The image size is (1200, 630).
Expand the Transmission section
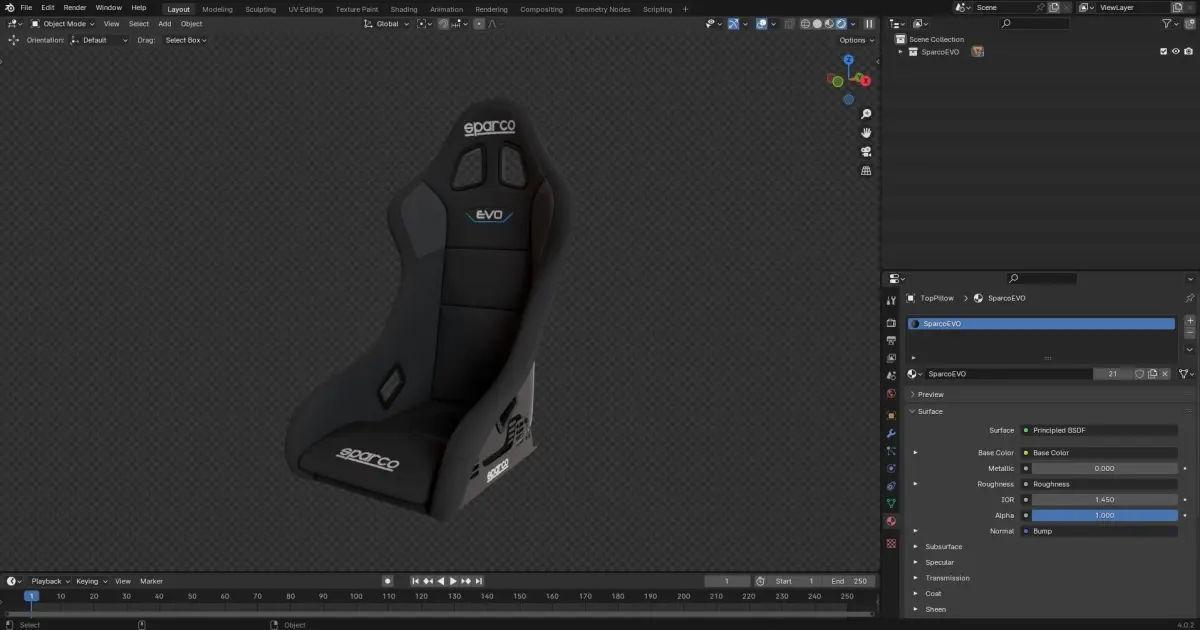915,578
